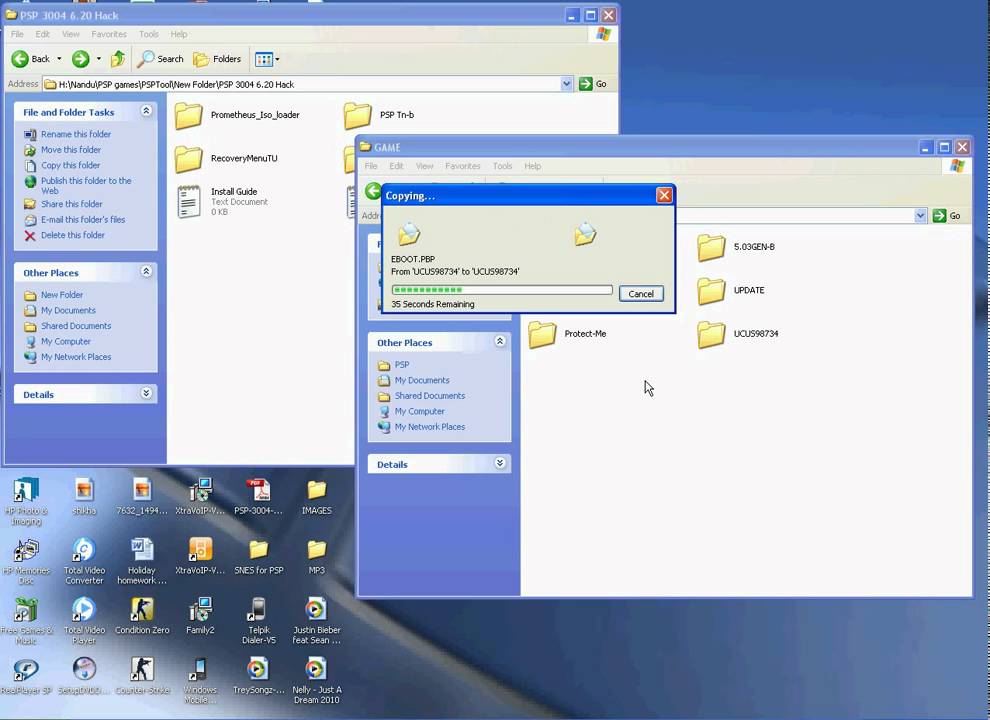Open Favorites menu in PSP 3004 window
The image size is (990, 720).
click(x=109, y=34)
